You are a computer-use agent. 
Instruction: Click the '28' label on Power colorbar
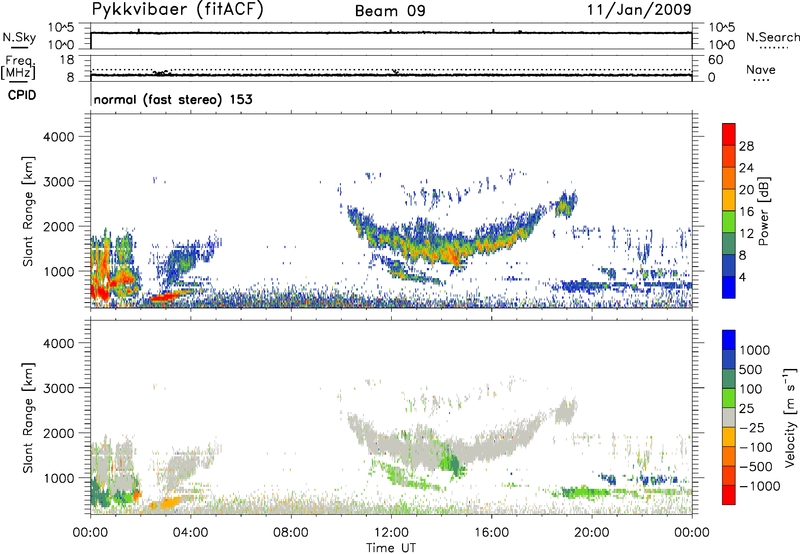pyautogui.click(x=746, y=146)
